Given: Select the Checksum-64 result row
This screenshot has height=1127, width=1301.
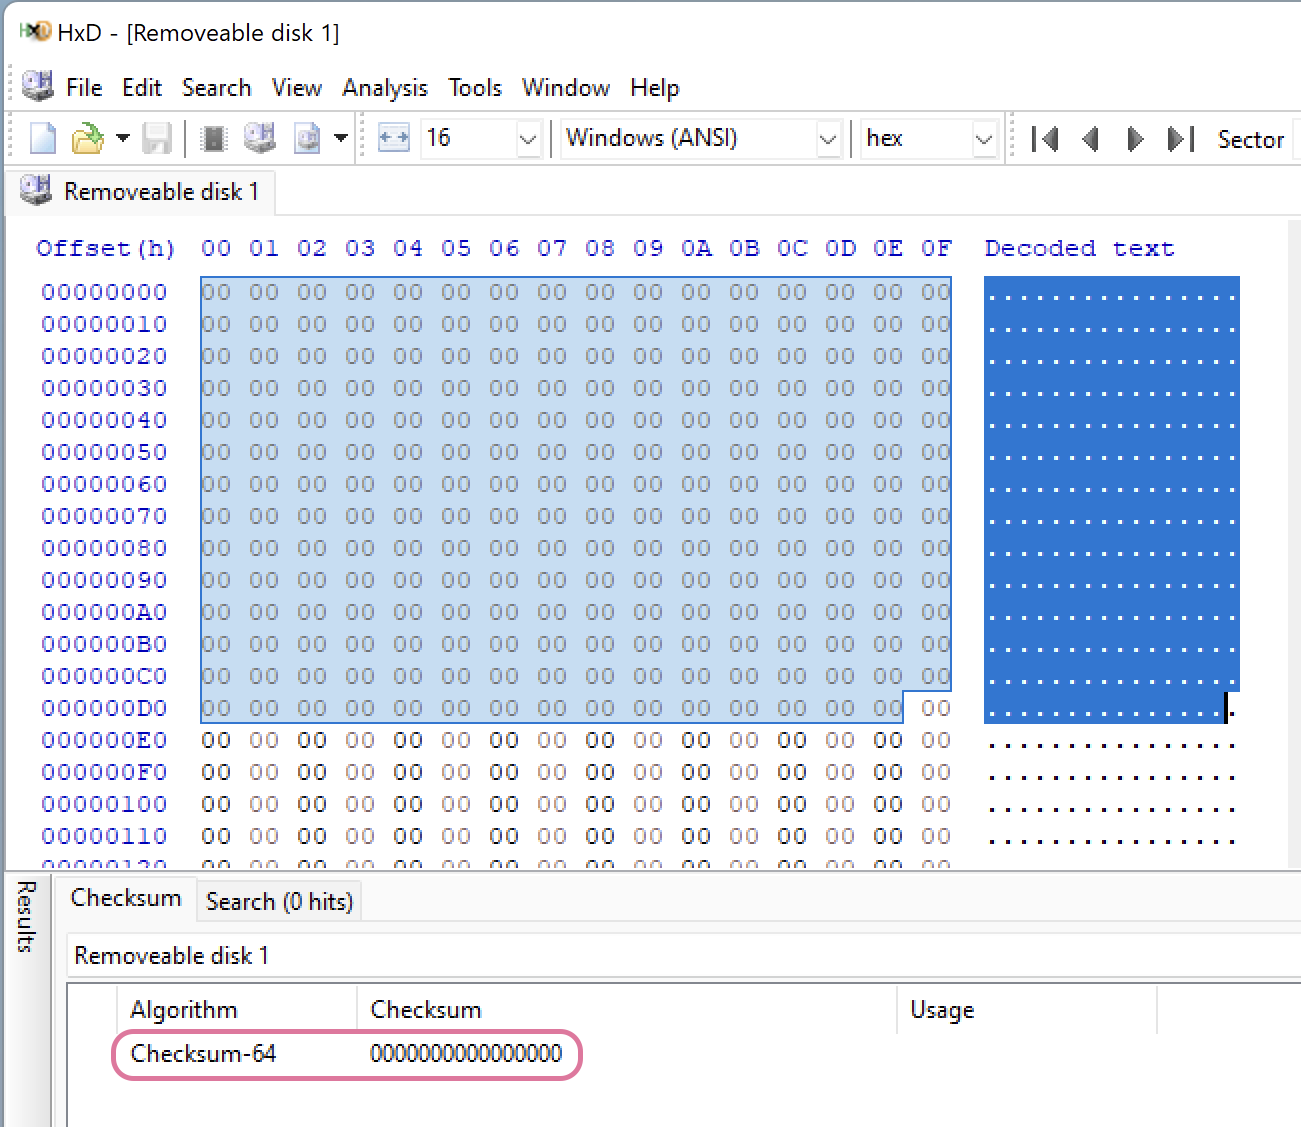Looking at the screenshot, I should [346, 1054].
